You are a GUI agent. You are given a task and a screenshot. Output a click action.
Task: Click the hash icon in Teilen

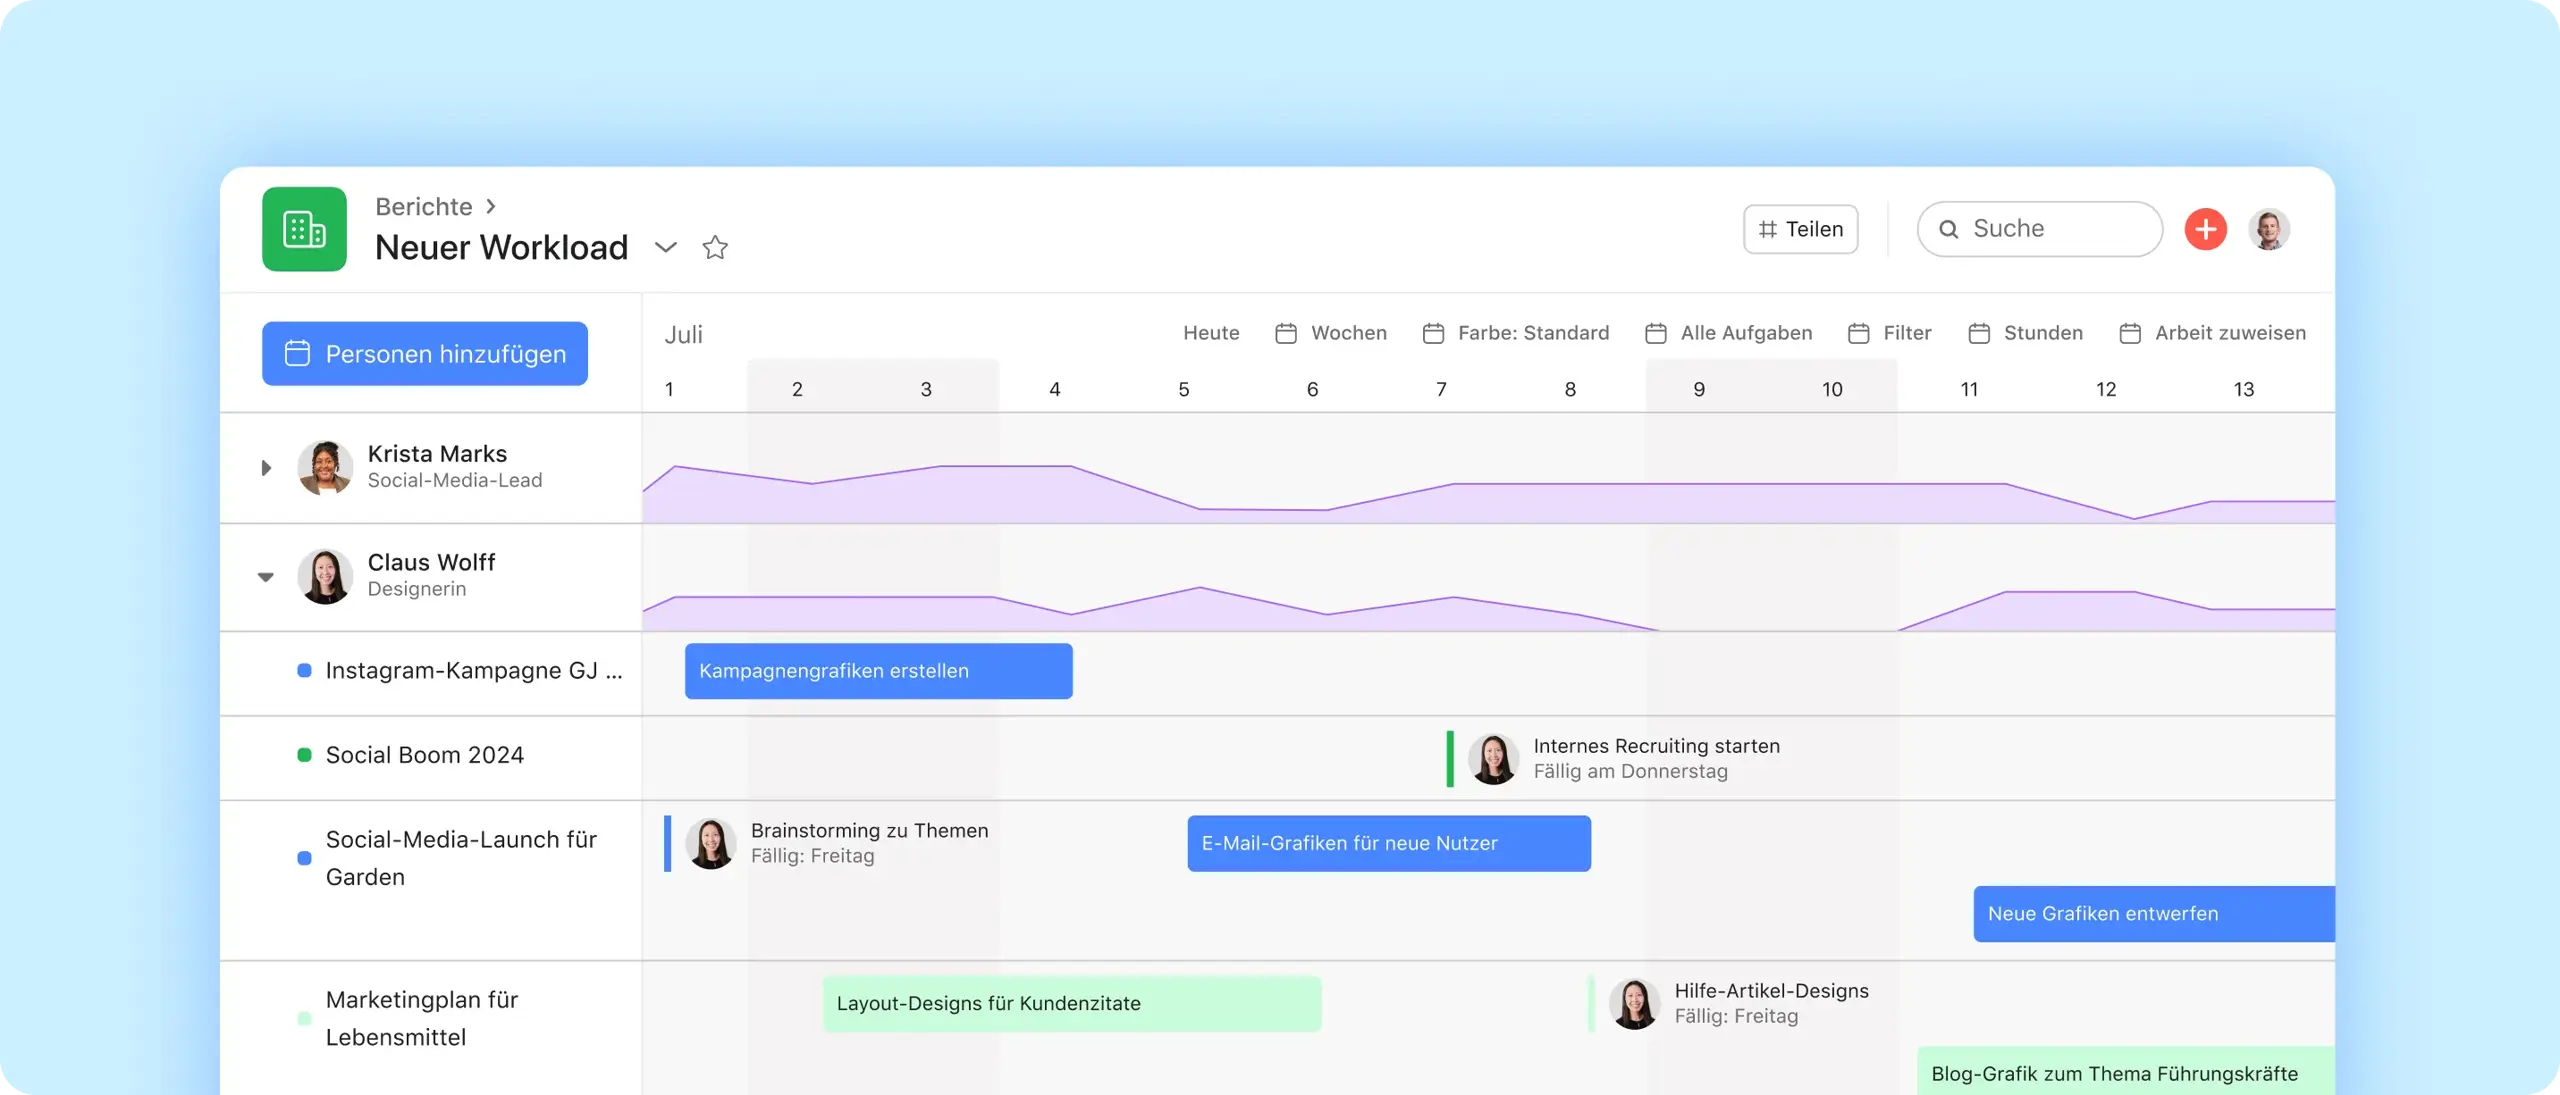pyautogui.click(x=1767, y=229)
